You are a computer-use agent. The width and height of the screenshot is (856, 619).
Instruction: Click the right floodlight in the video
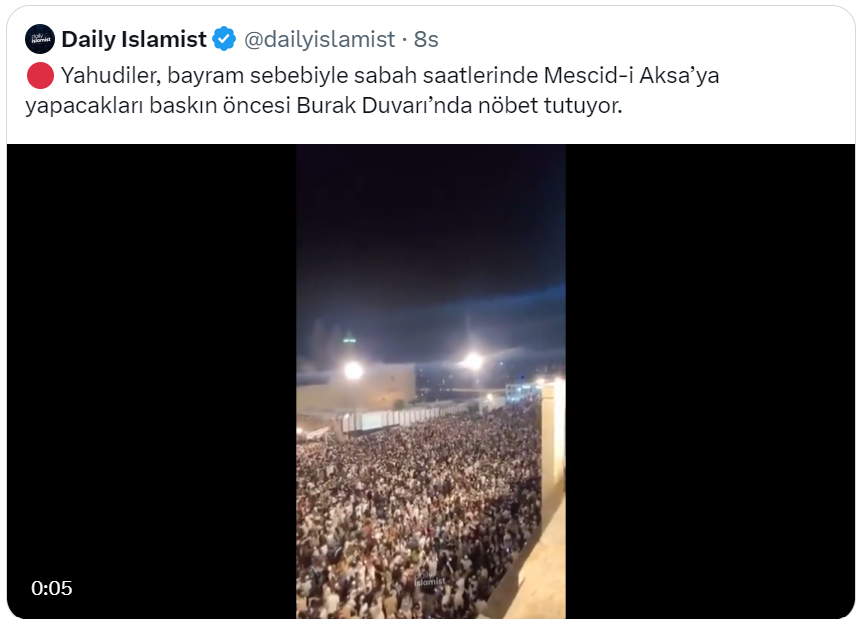(473, 361)
